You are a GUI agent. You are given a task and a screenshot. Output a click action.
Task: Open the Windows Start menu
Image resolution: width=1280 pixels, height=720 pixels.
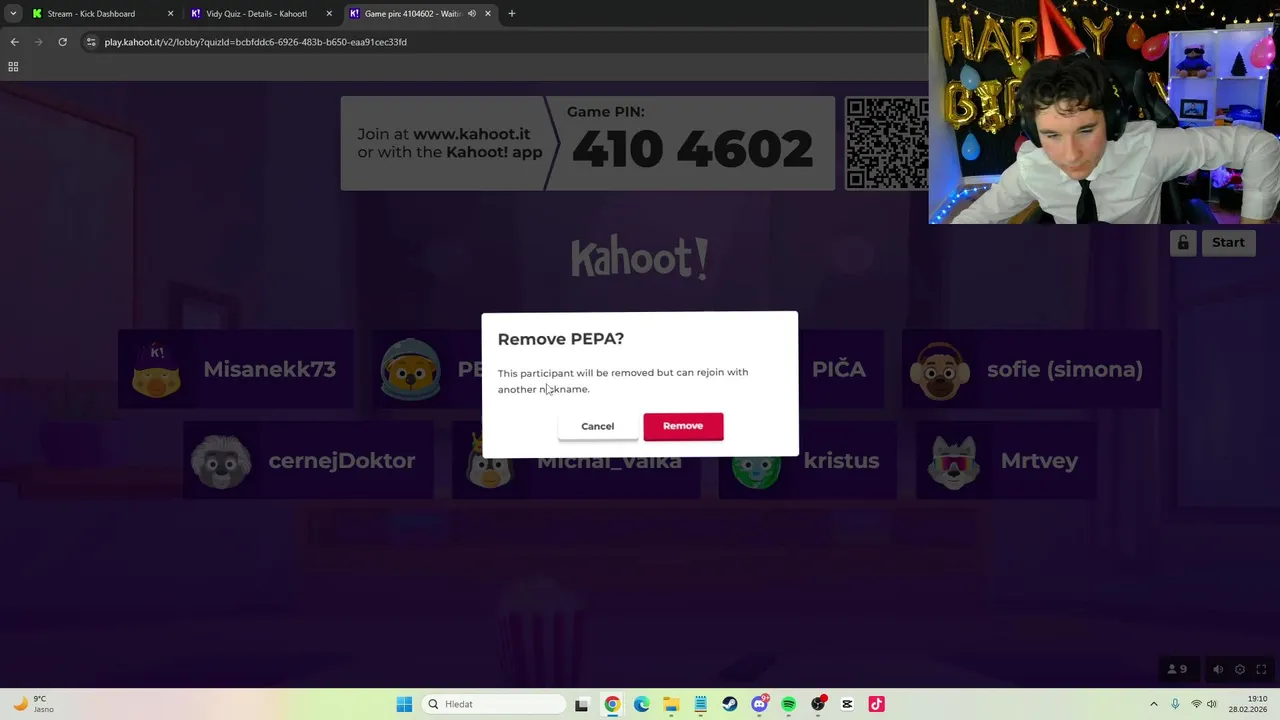click(404, 704)
